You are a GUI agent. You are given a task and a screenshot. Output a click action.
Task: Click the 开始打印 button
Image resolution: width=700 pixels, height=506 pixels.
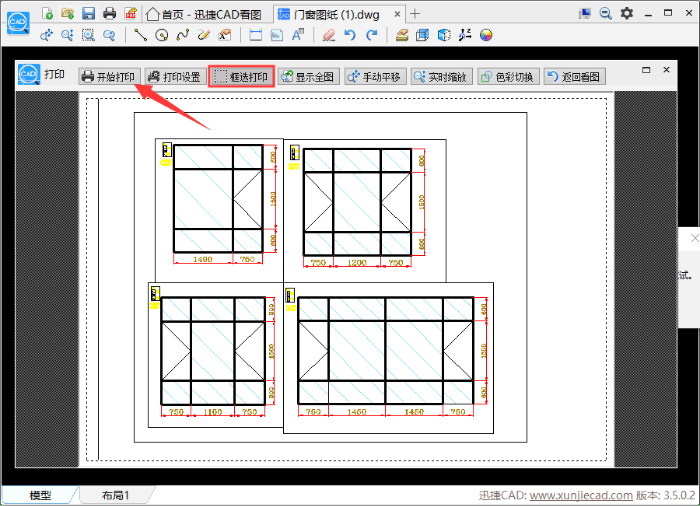point(110,77)
